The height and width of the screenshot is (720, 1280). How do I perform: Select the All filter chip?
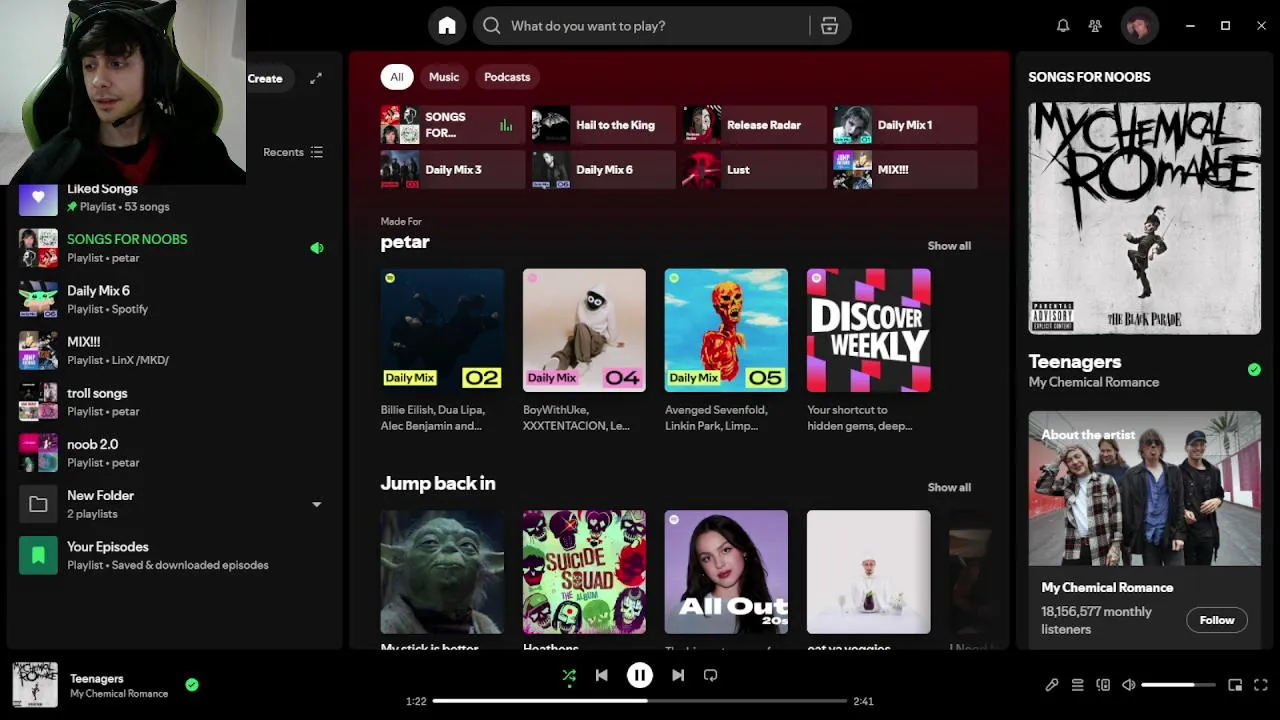click(397, 77)
